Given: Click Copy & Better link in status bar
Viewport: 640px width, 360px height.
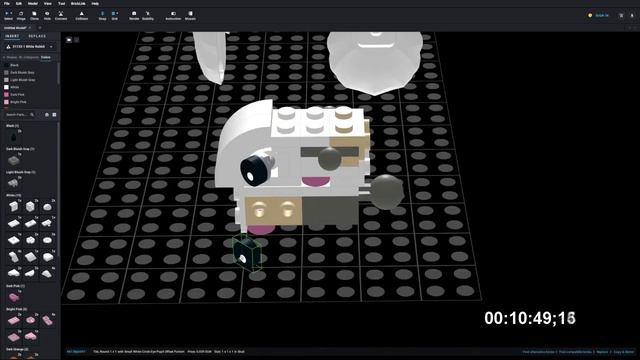Looking at the screenshot, I should pyautogui.click(x=624, y=351).
